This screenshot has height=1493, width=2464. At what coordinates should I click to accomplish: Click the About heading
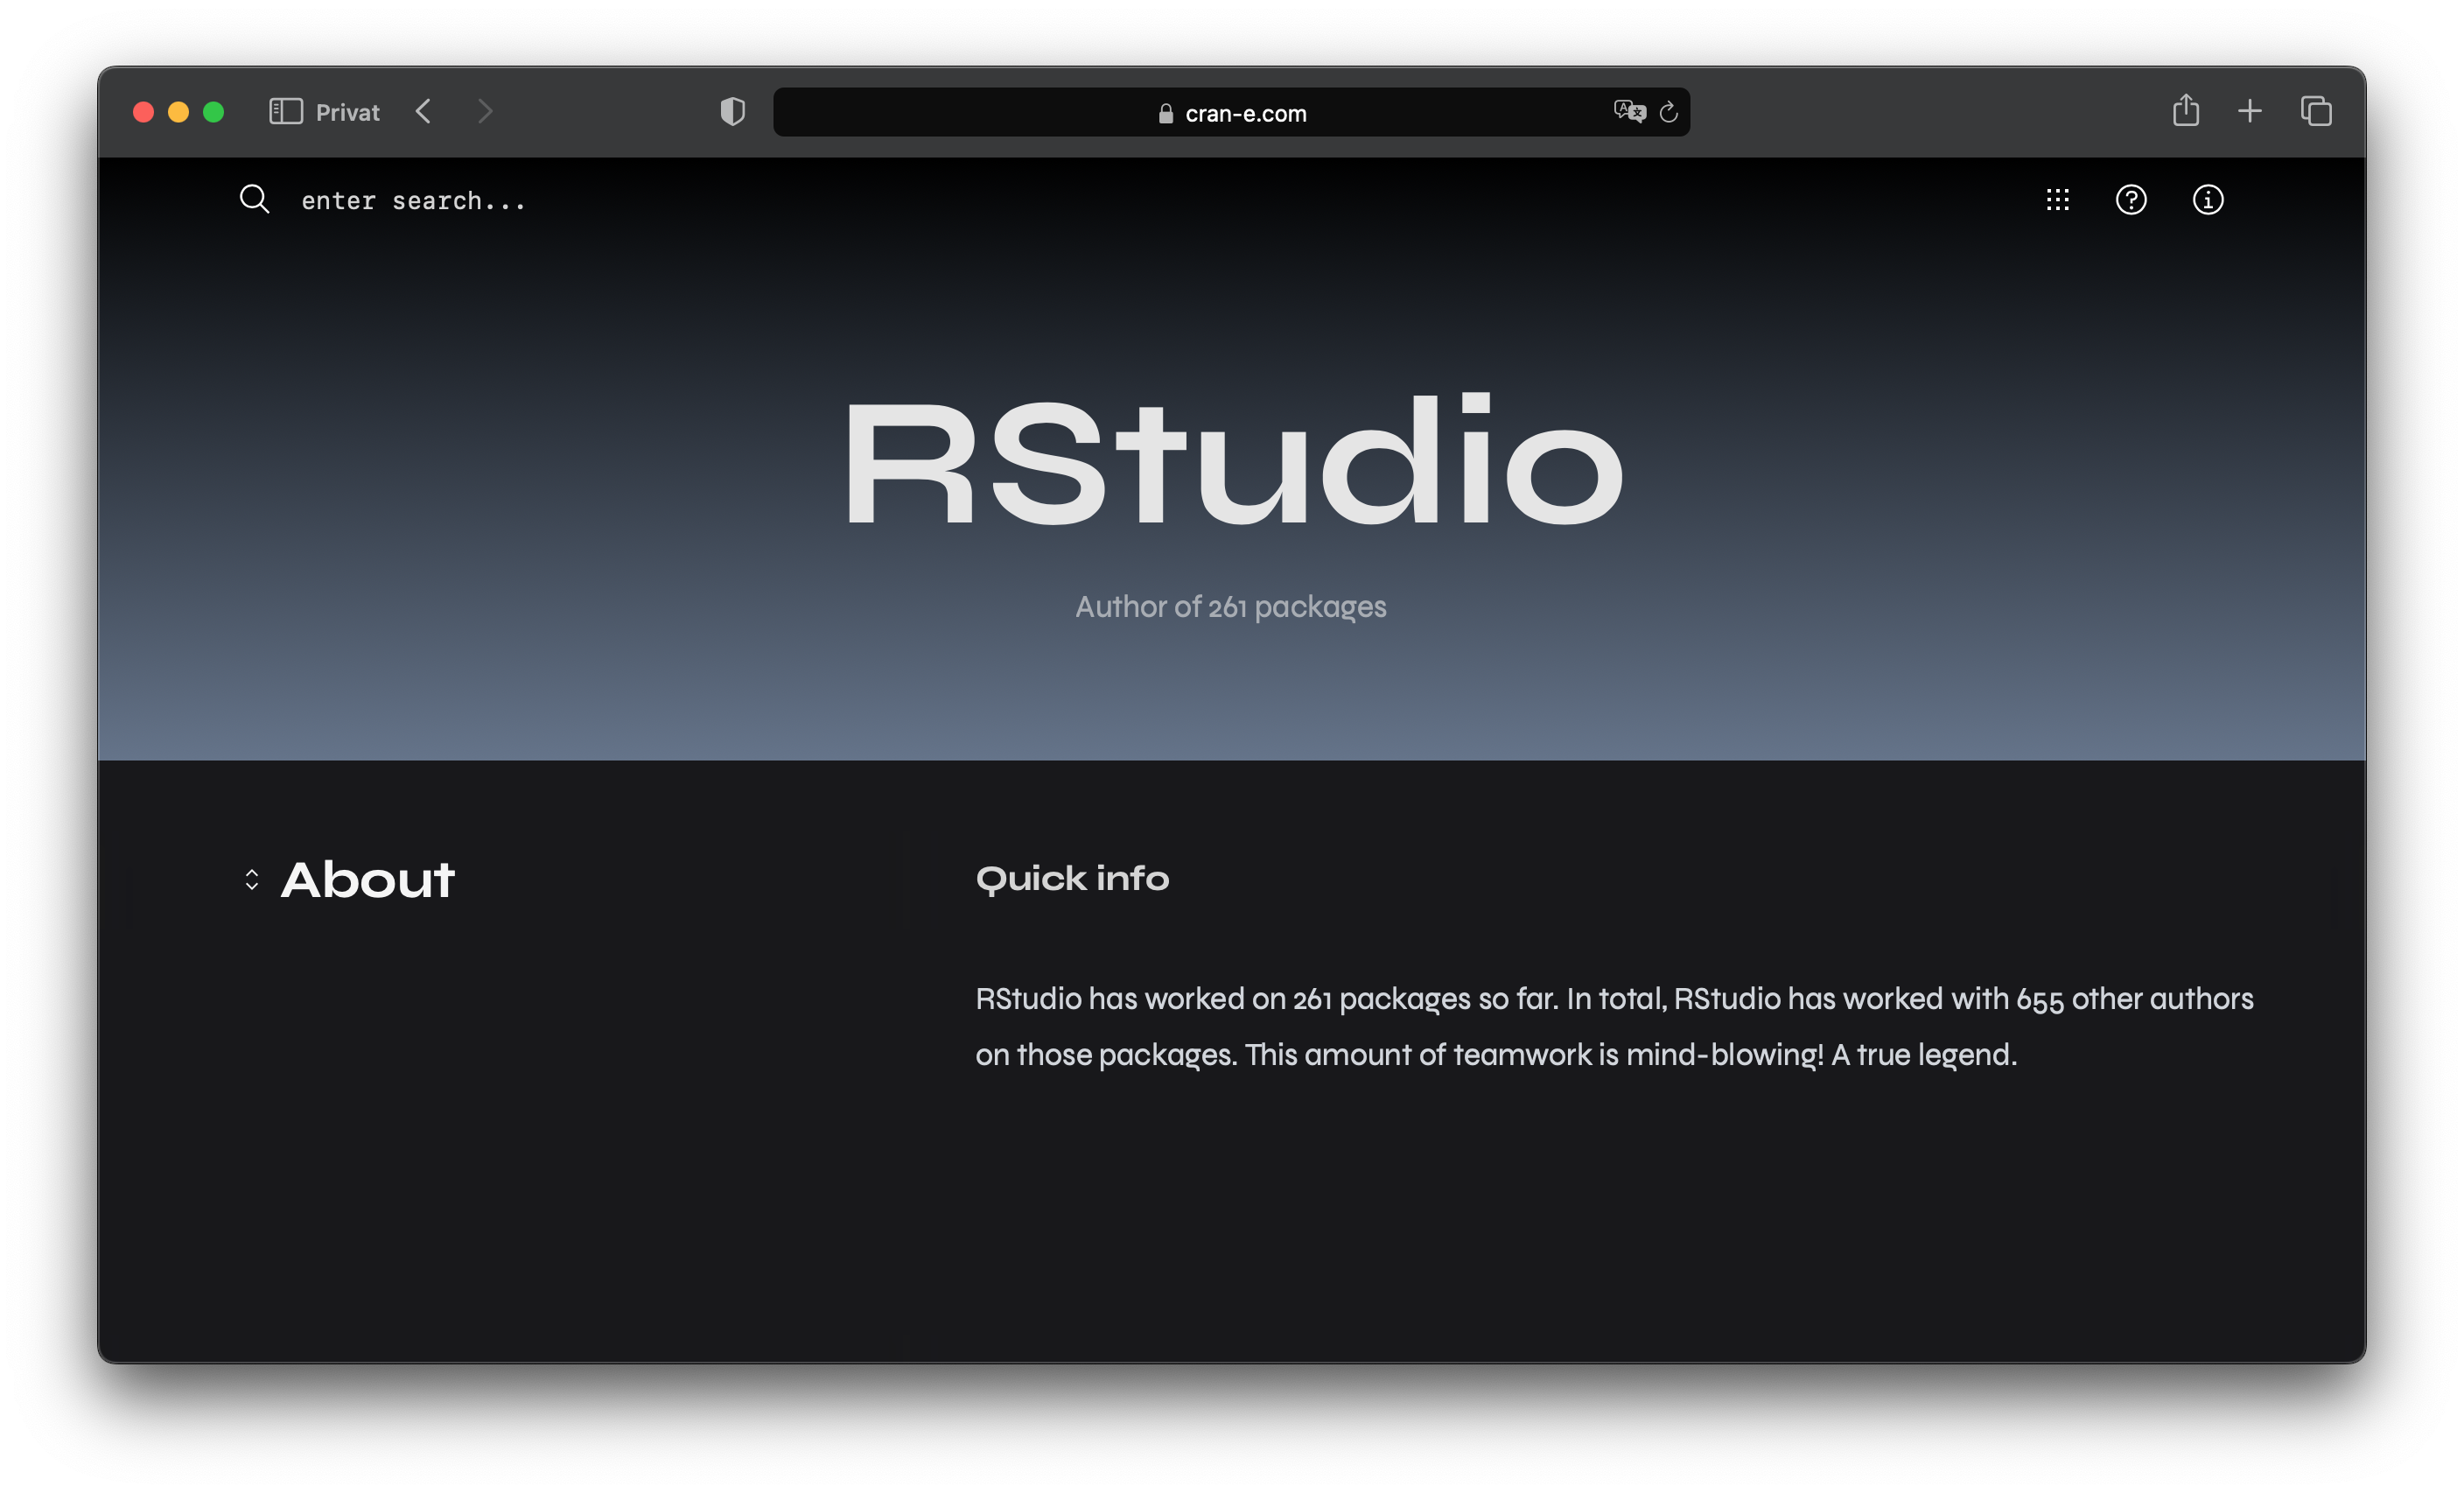[x=368, y=880]
